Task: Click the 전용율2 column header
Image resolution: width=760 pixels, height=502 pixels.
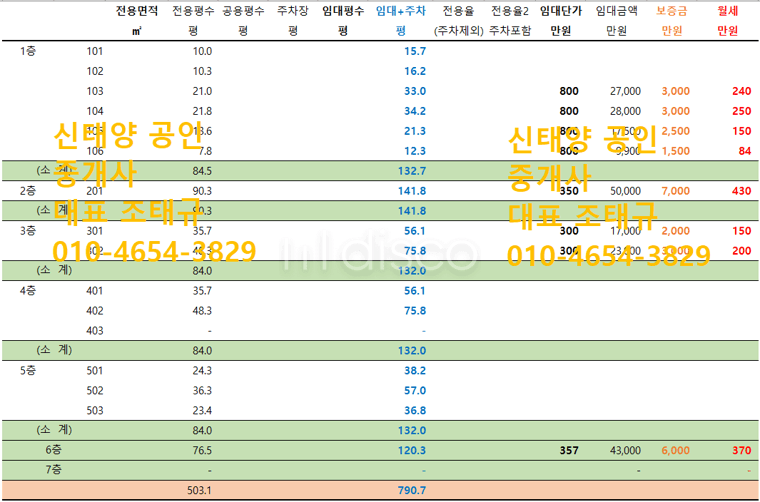Action: click(510, 11)
